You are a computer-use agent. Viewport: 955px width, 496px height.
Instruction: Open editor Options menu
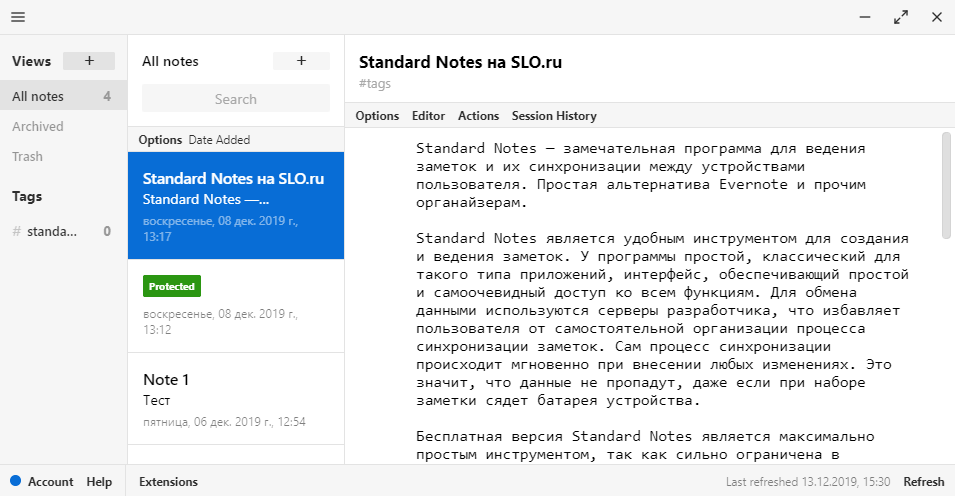[377, 116]
